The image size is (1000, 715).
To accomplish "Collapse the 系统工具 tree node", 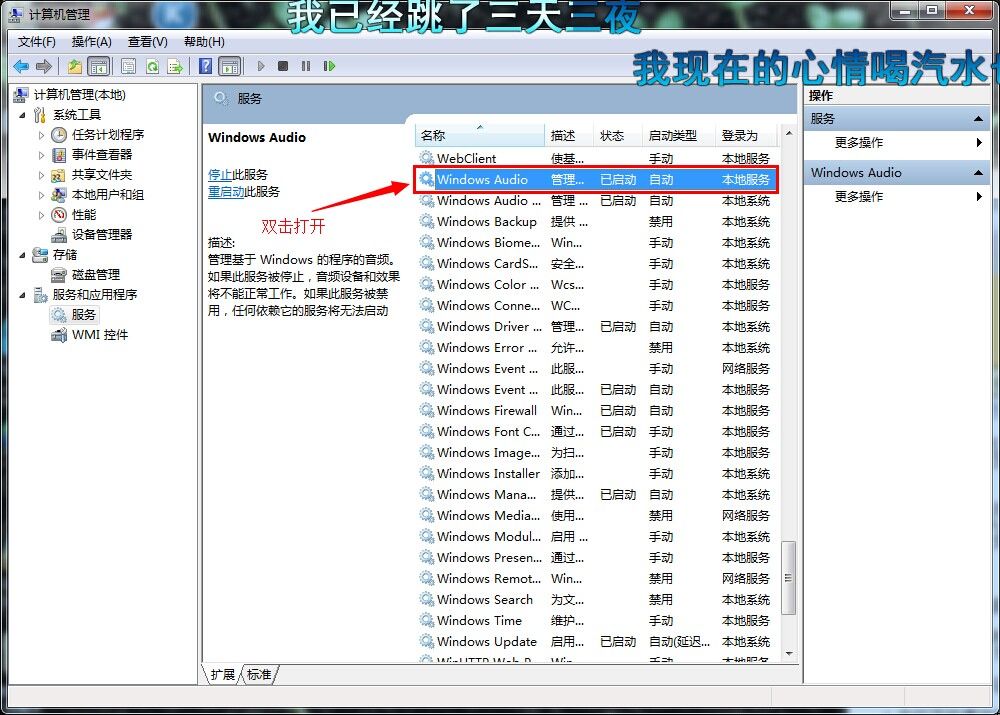I will (x=23, y=115).
